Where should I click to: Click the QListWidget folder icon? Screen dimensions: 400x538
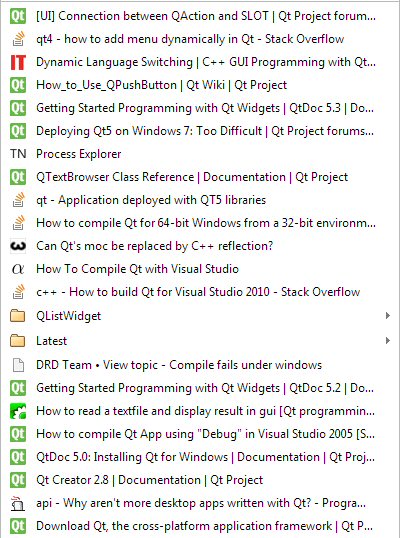coord(18,316)
